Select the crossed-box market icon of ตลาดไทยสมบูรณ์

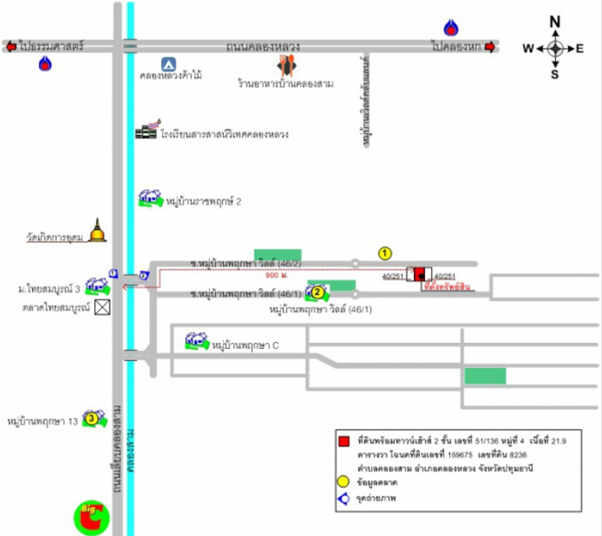click(103, 307)
